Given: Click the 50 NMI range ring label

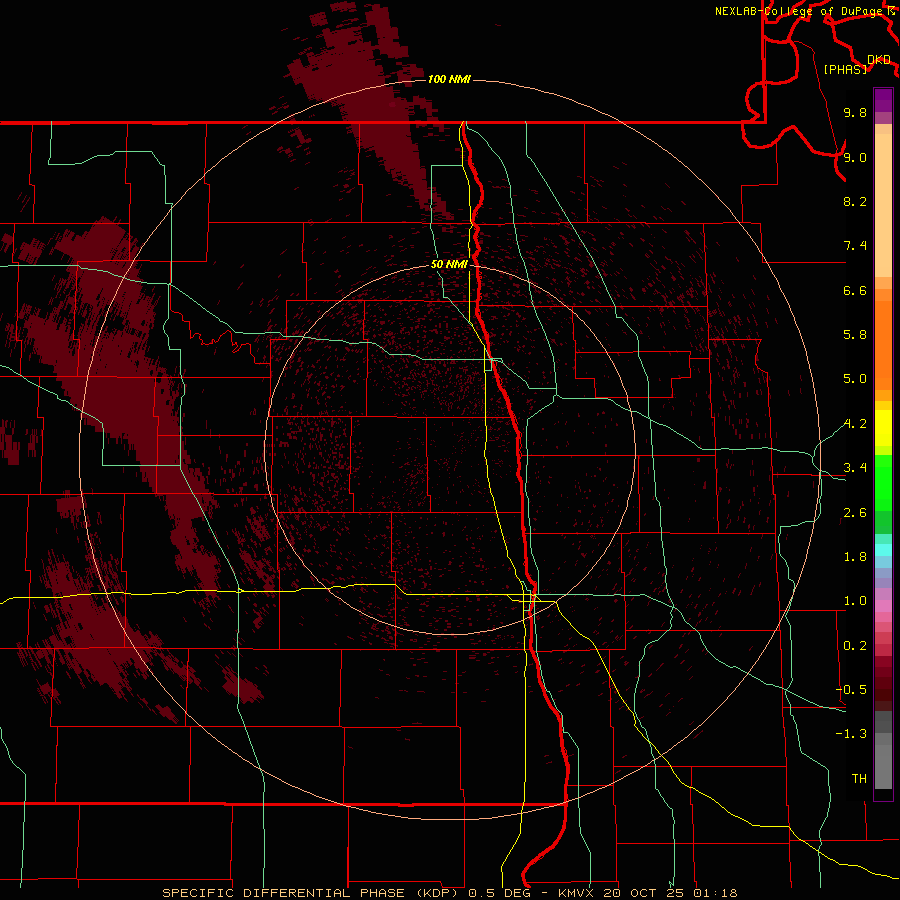Looking at the screenshot, I should tap(449, 264).
